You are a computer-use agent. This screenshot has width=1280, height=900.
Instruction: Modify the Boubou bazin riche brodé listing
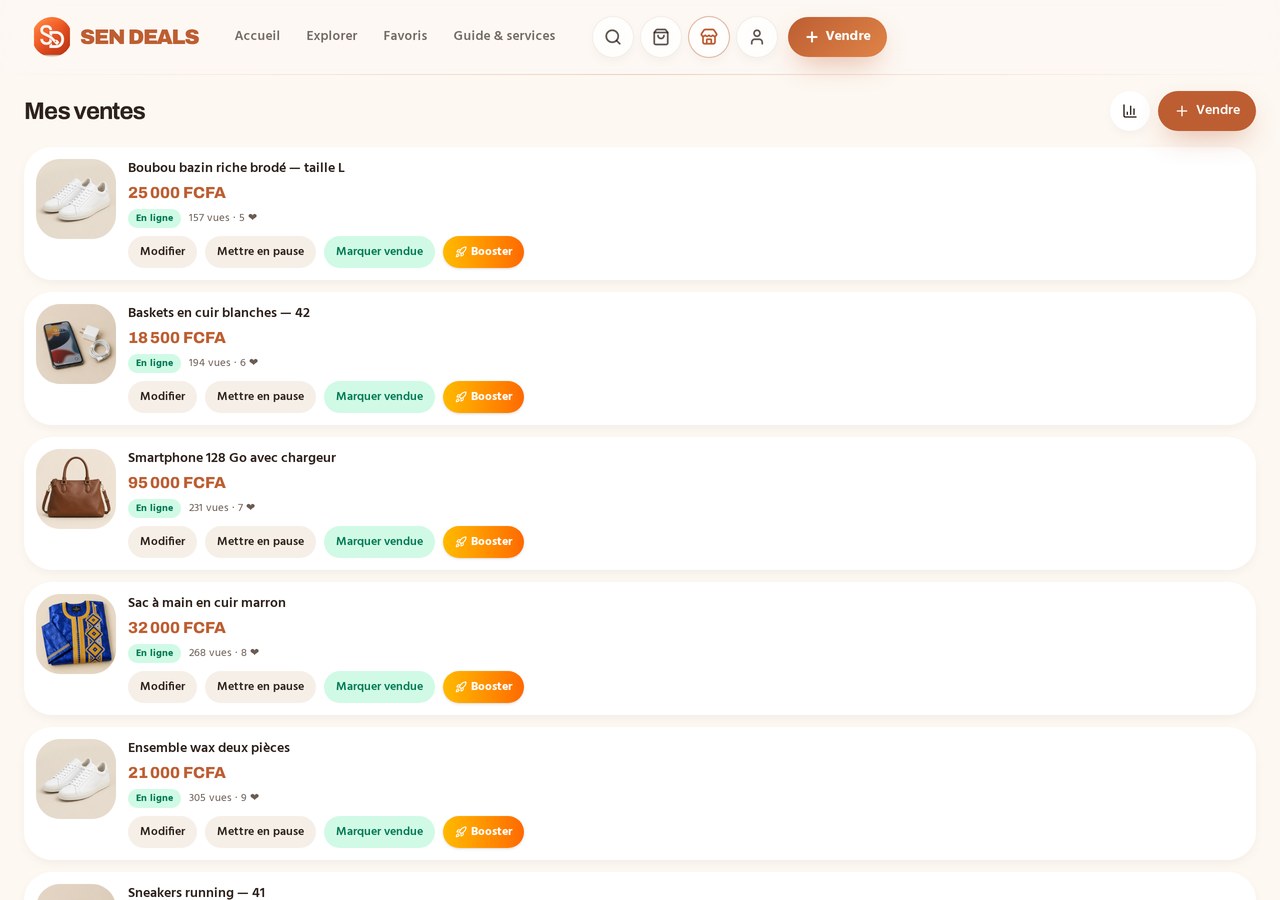click(162, 252)
